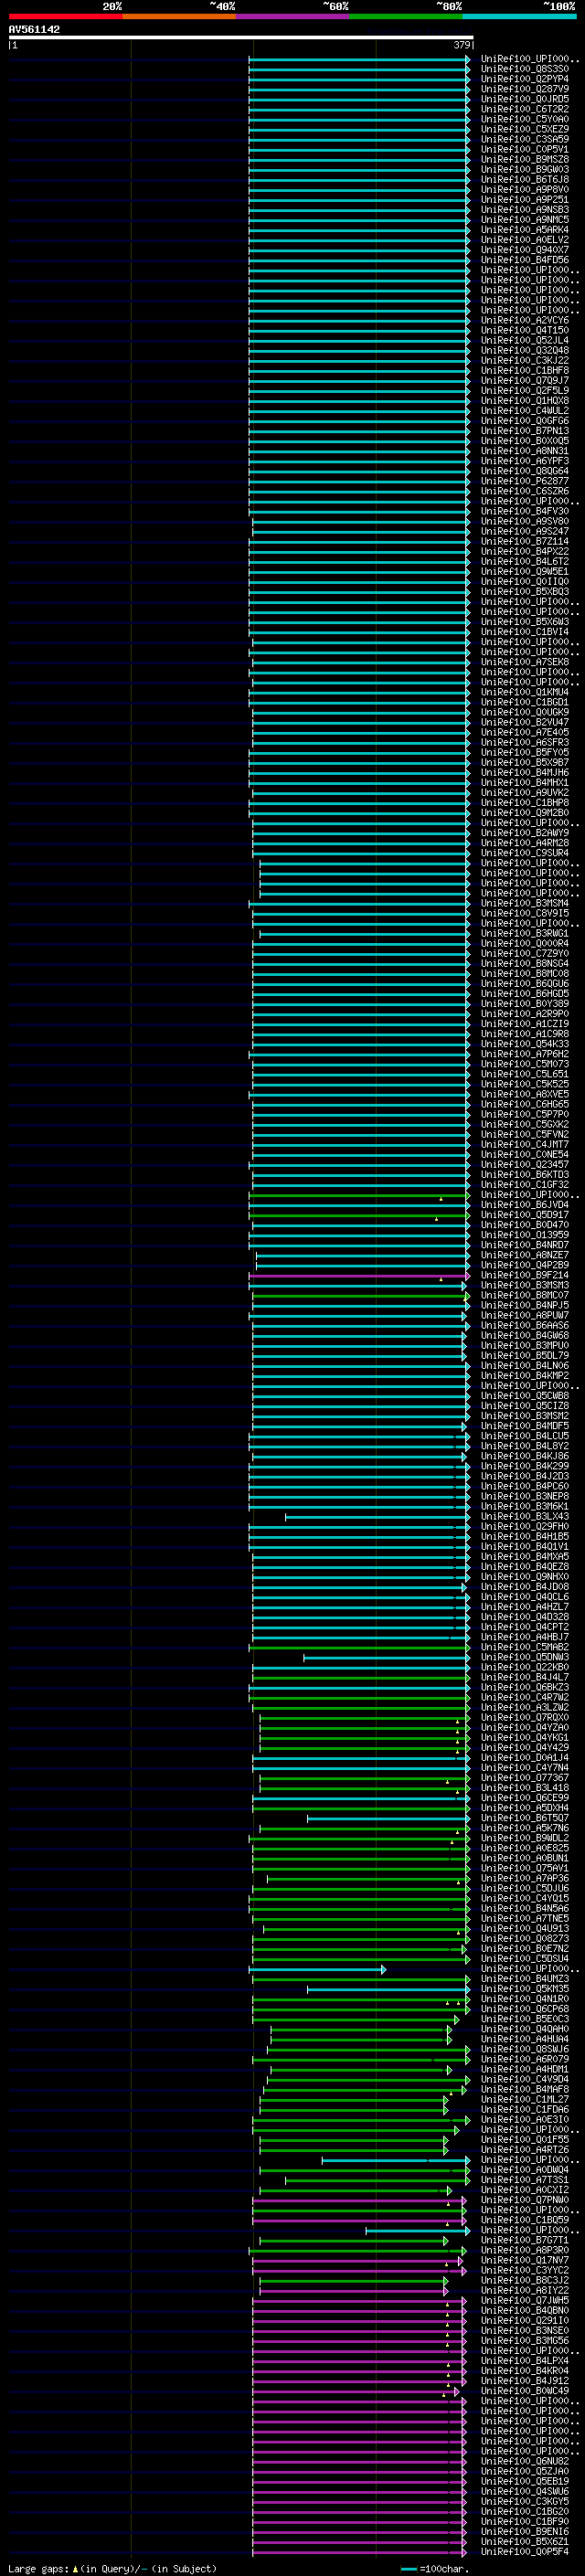This screenshot has width=585, height=2576.
Task: Open hit UniRef100_B4J4L7
Action: point(524,1677)
